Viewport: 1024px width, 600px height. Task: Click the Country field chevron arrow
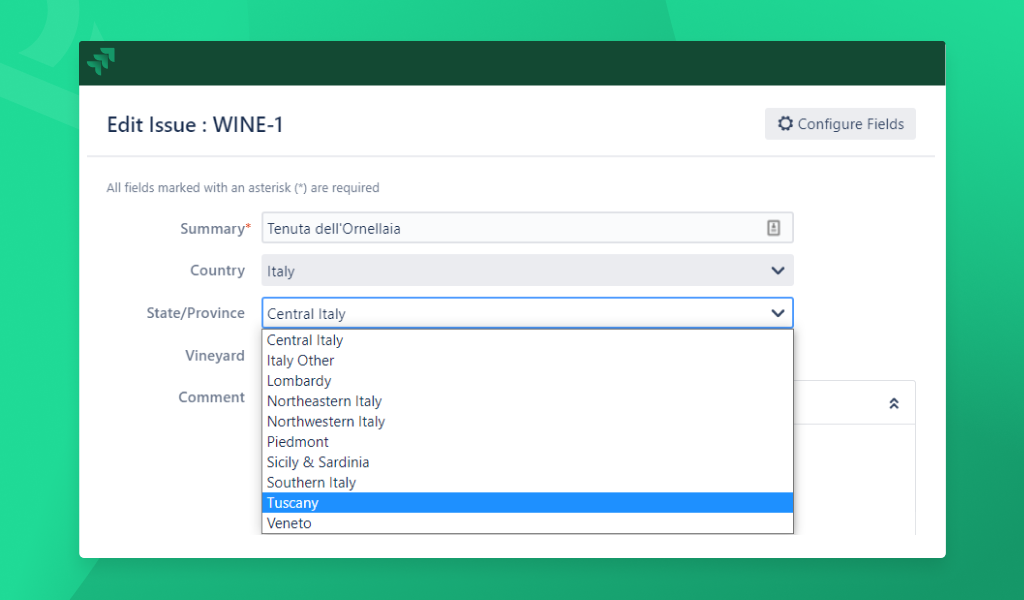(x=777, y=270)
